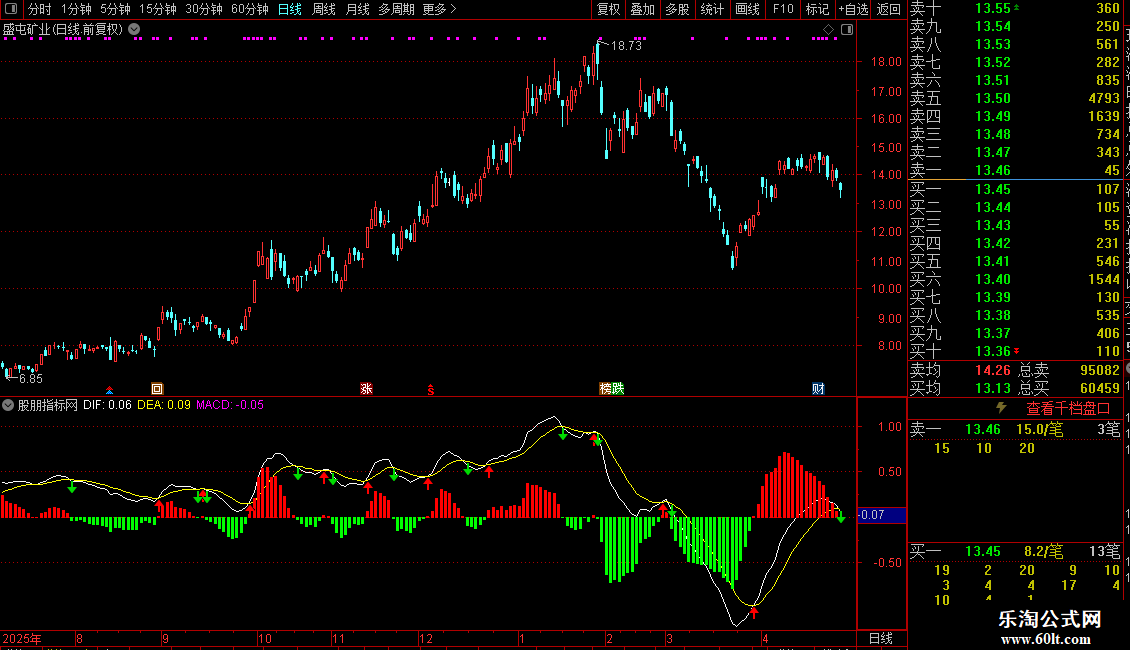Open F10 company information
Image resolution: width=1130 pixels, height=650 pixels.
pos(783,9)
